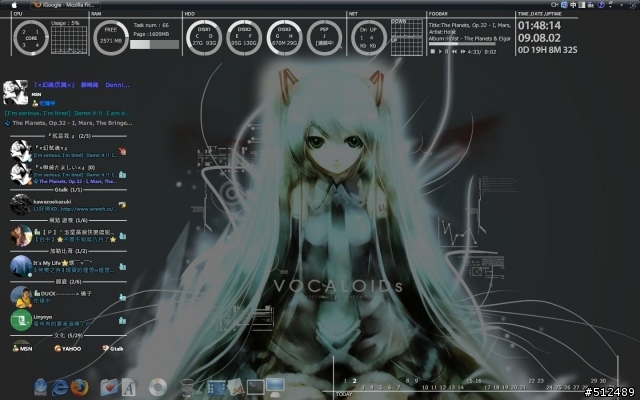This screenshot has height=400, width=640.
Task: Collapse the Gtalk (1/1) group
Action: pos(69,190)
